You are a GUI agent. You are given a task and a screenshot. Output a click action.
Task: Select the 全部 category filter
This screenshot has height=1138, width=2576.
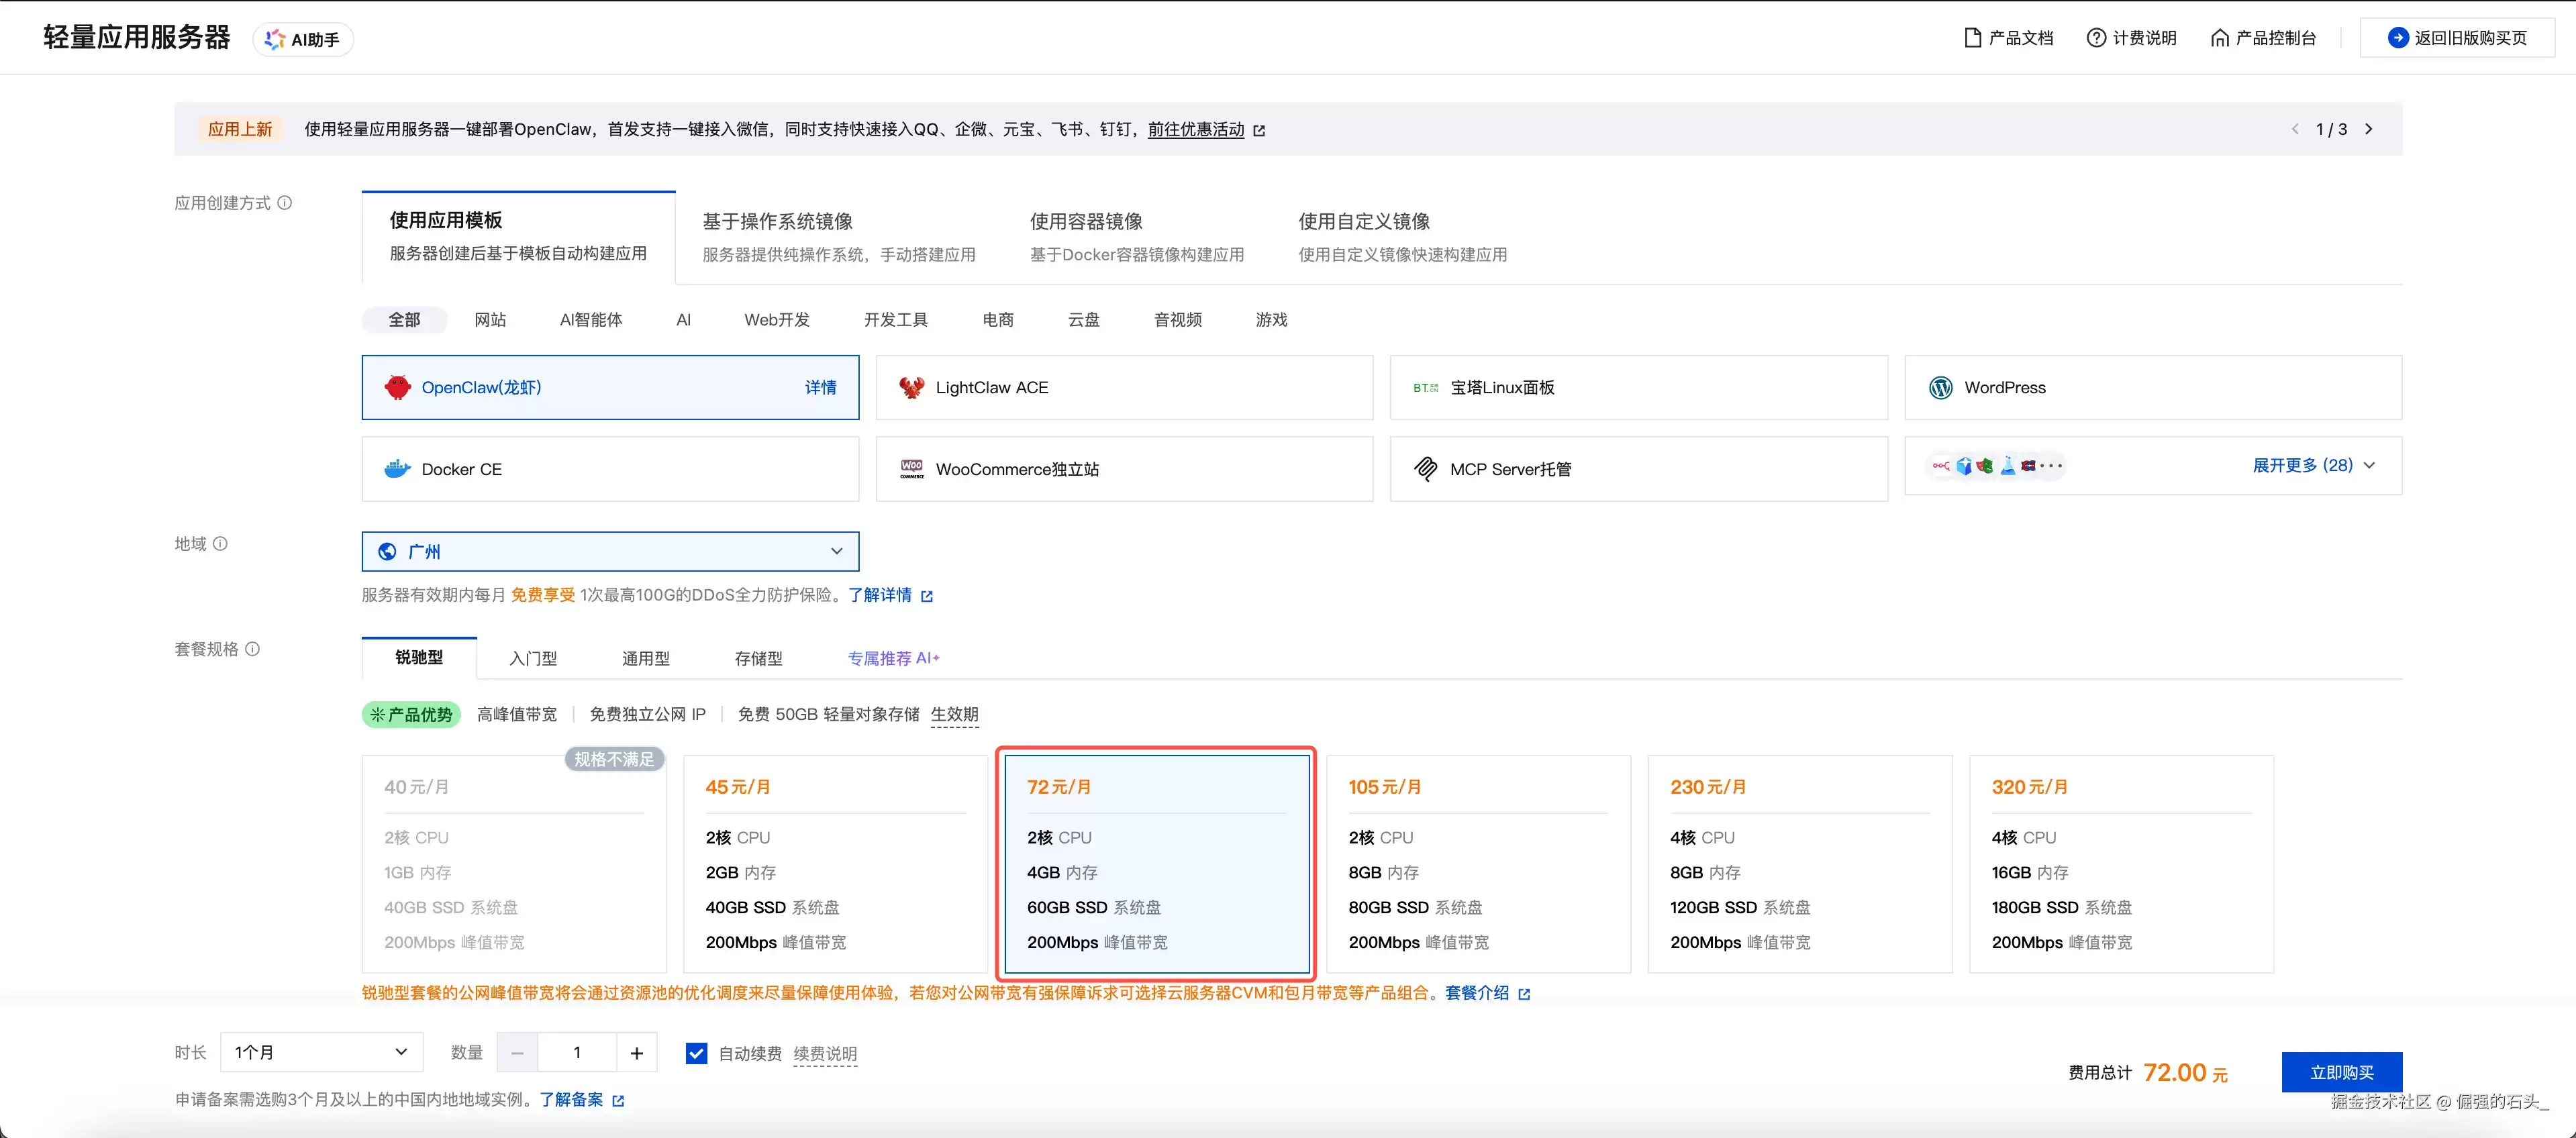(x=404, y=320)
